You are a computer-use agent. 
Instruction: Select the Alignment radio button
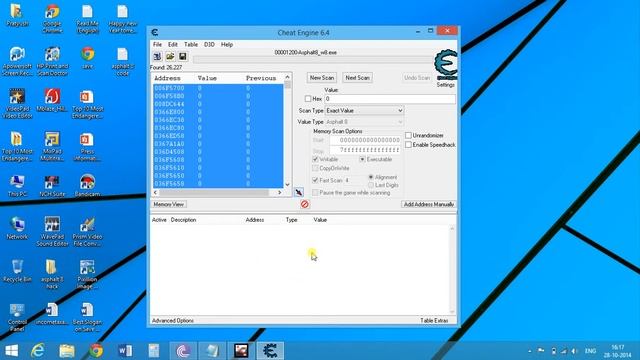point(371,177)
